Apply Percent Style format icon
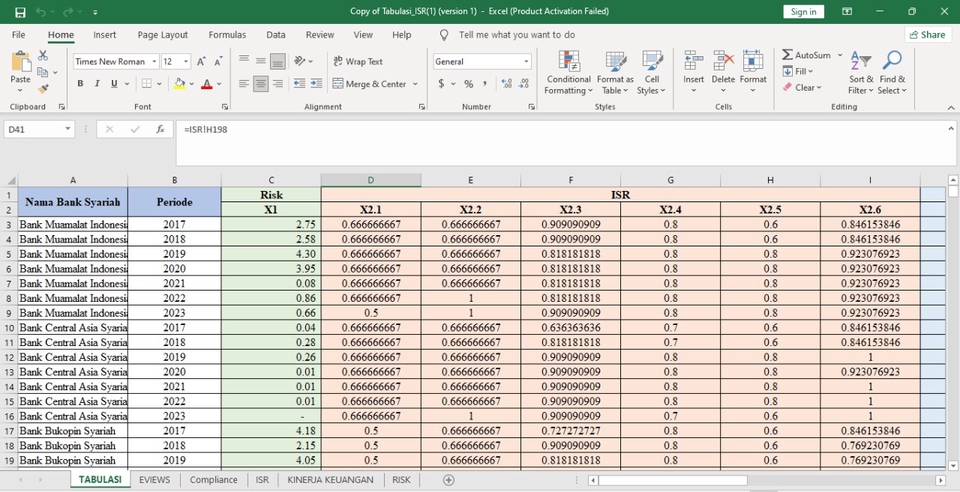The height and width of the screenshot is (492, 960). coord(468,84)
